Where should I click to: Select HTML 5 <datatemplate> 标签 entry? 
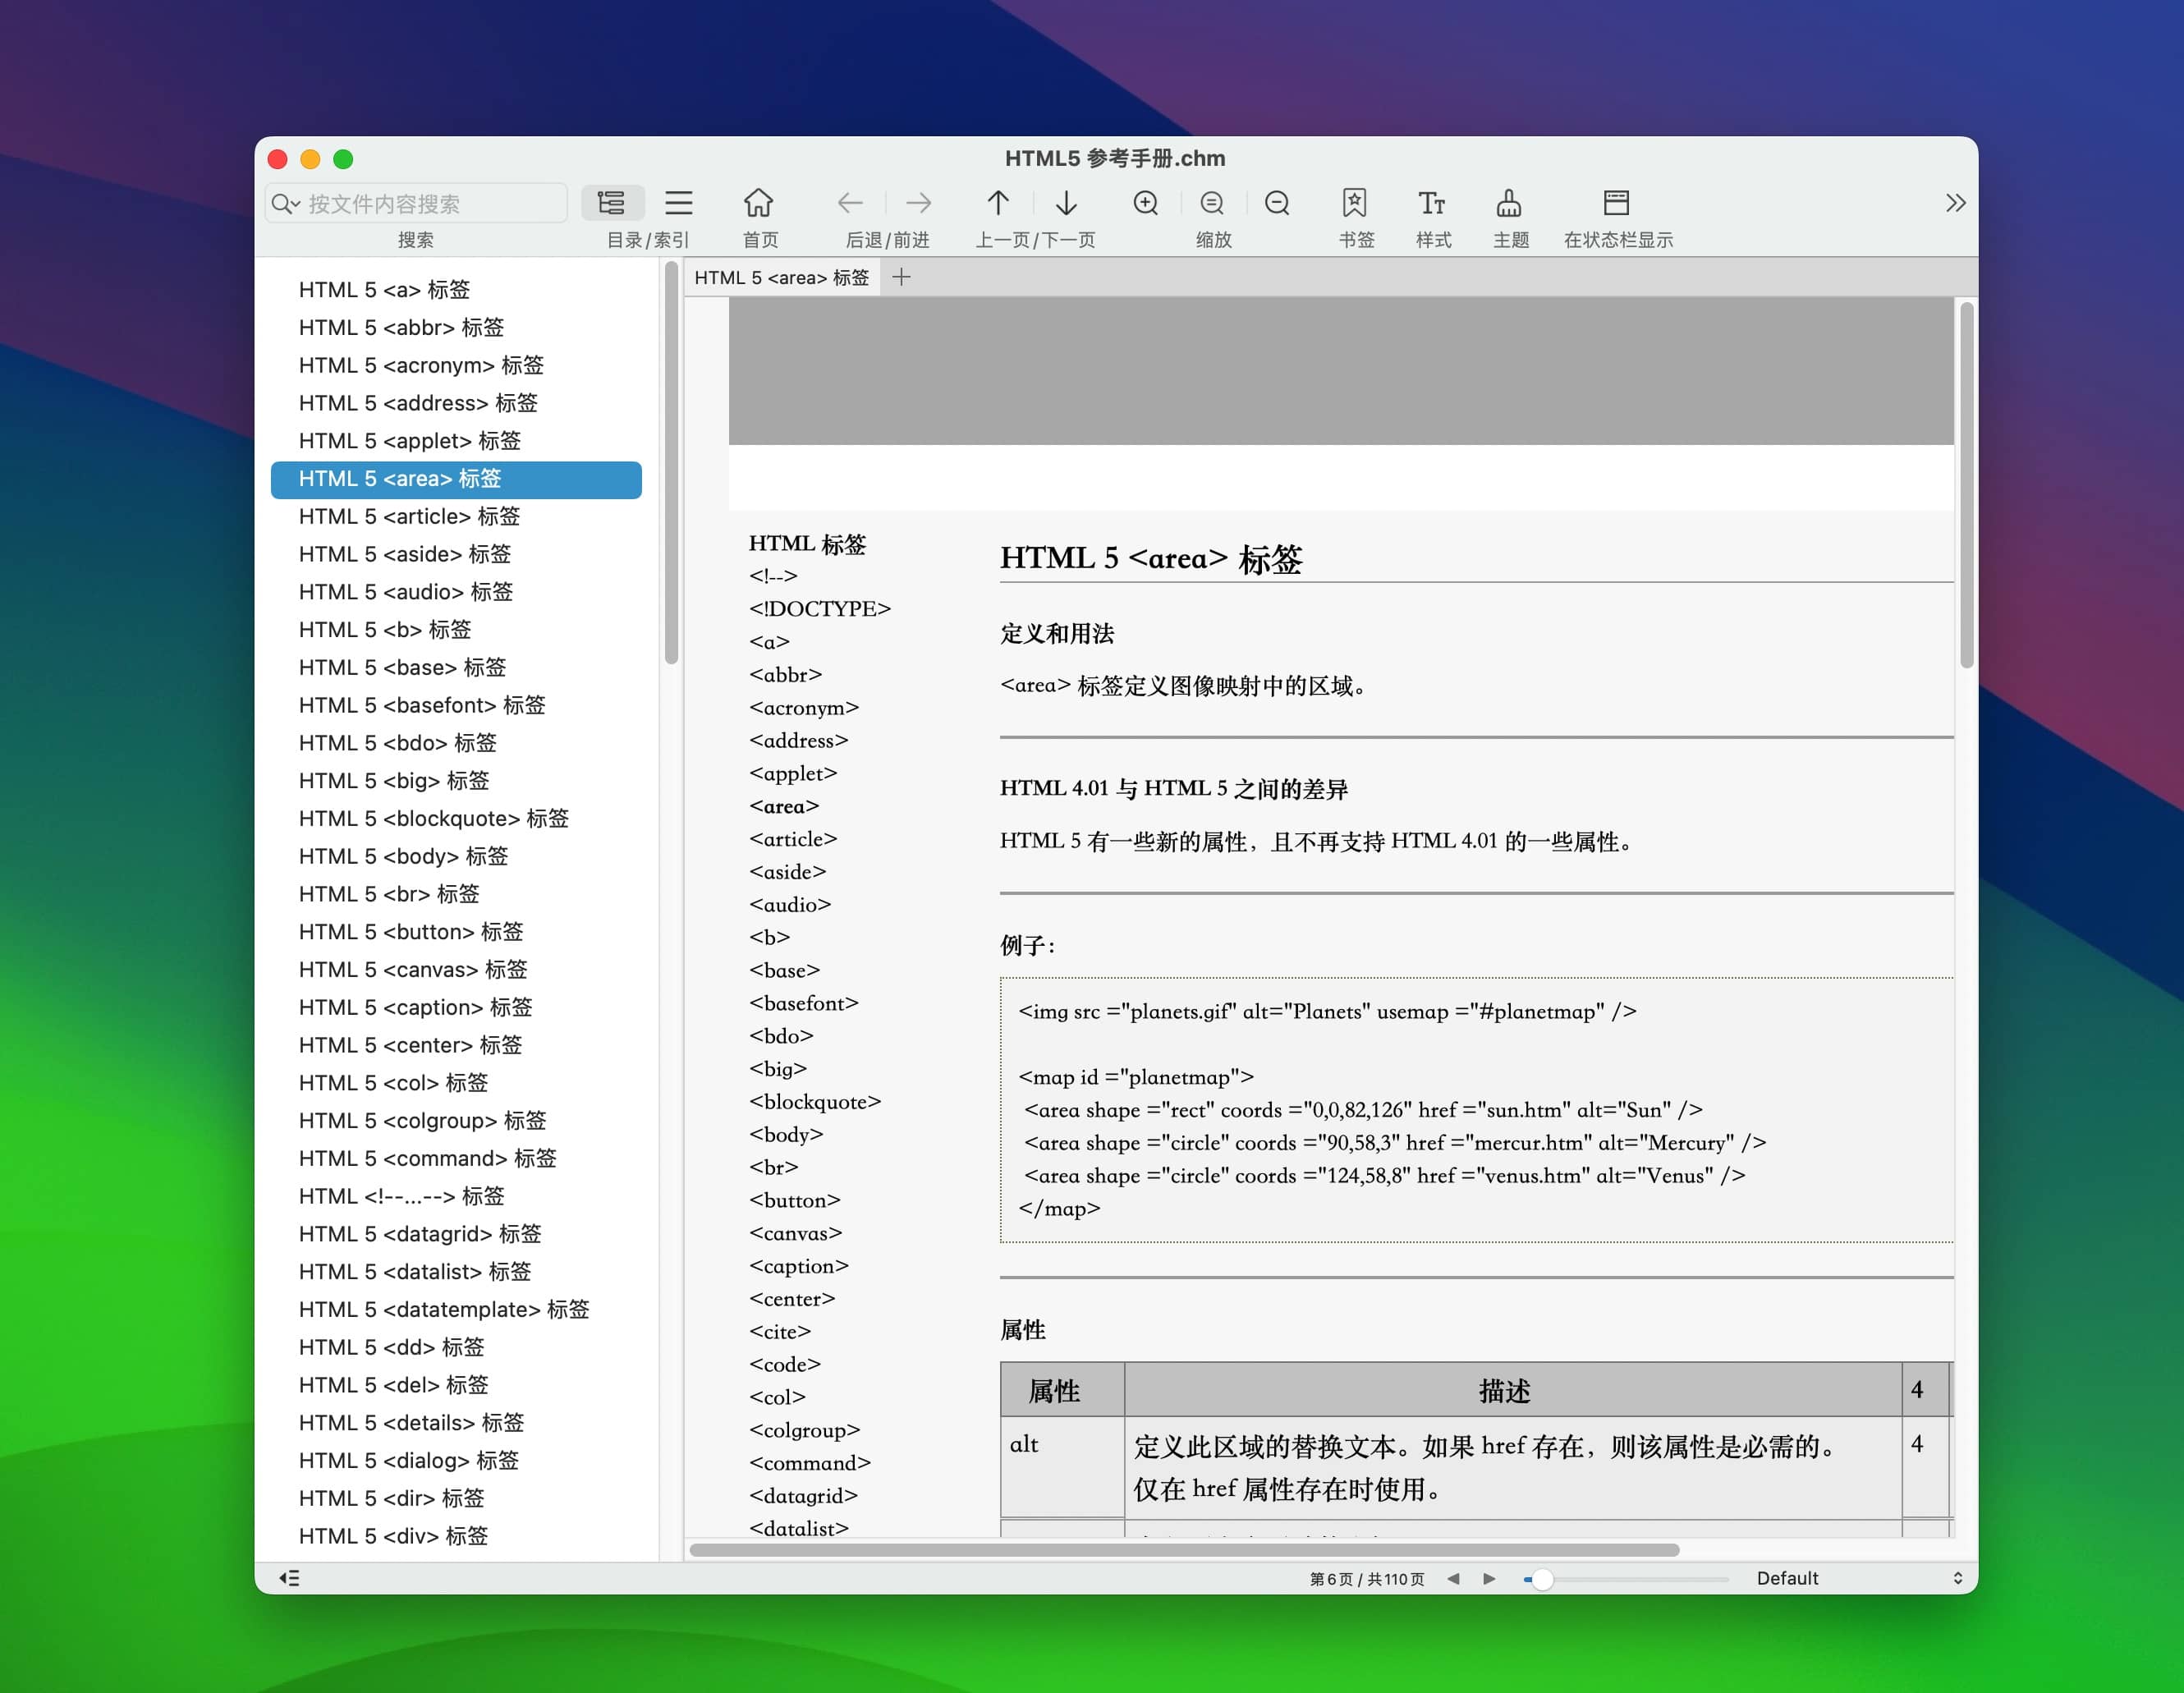tap(456, 1309)
